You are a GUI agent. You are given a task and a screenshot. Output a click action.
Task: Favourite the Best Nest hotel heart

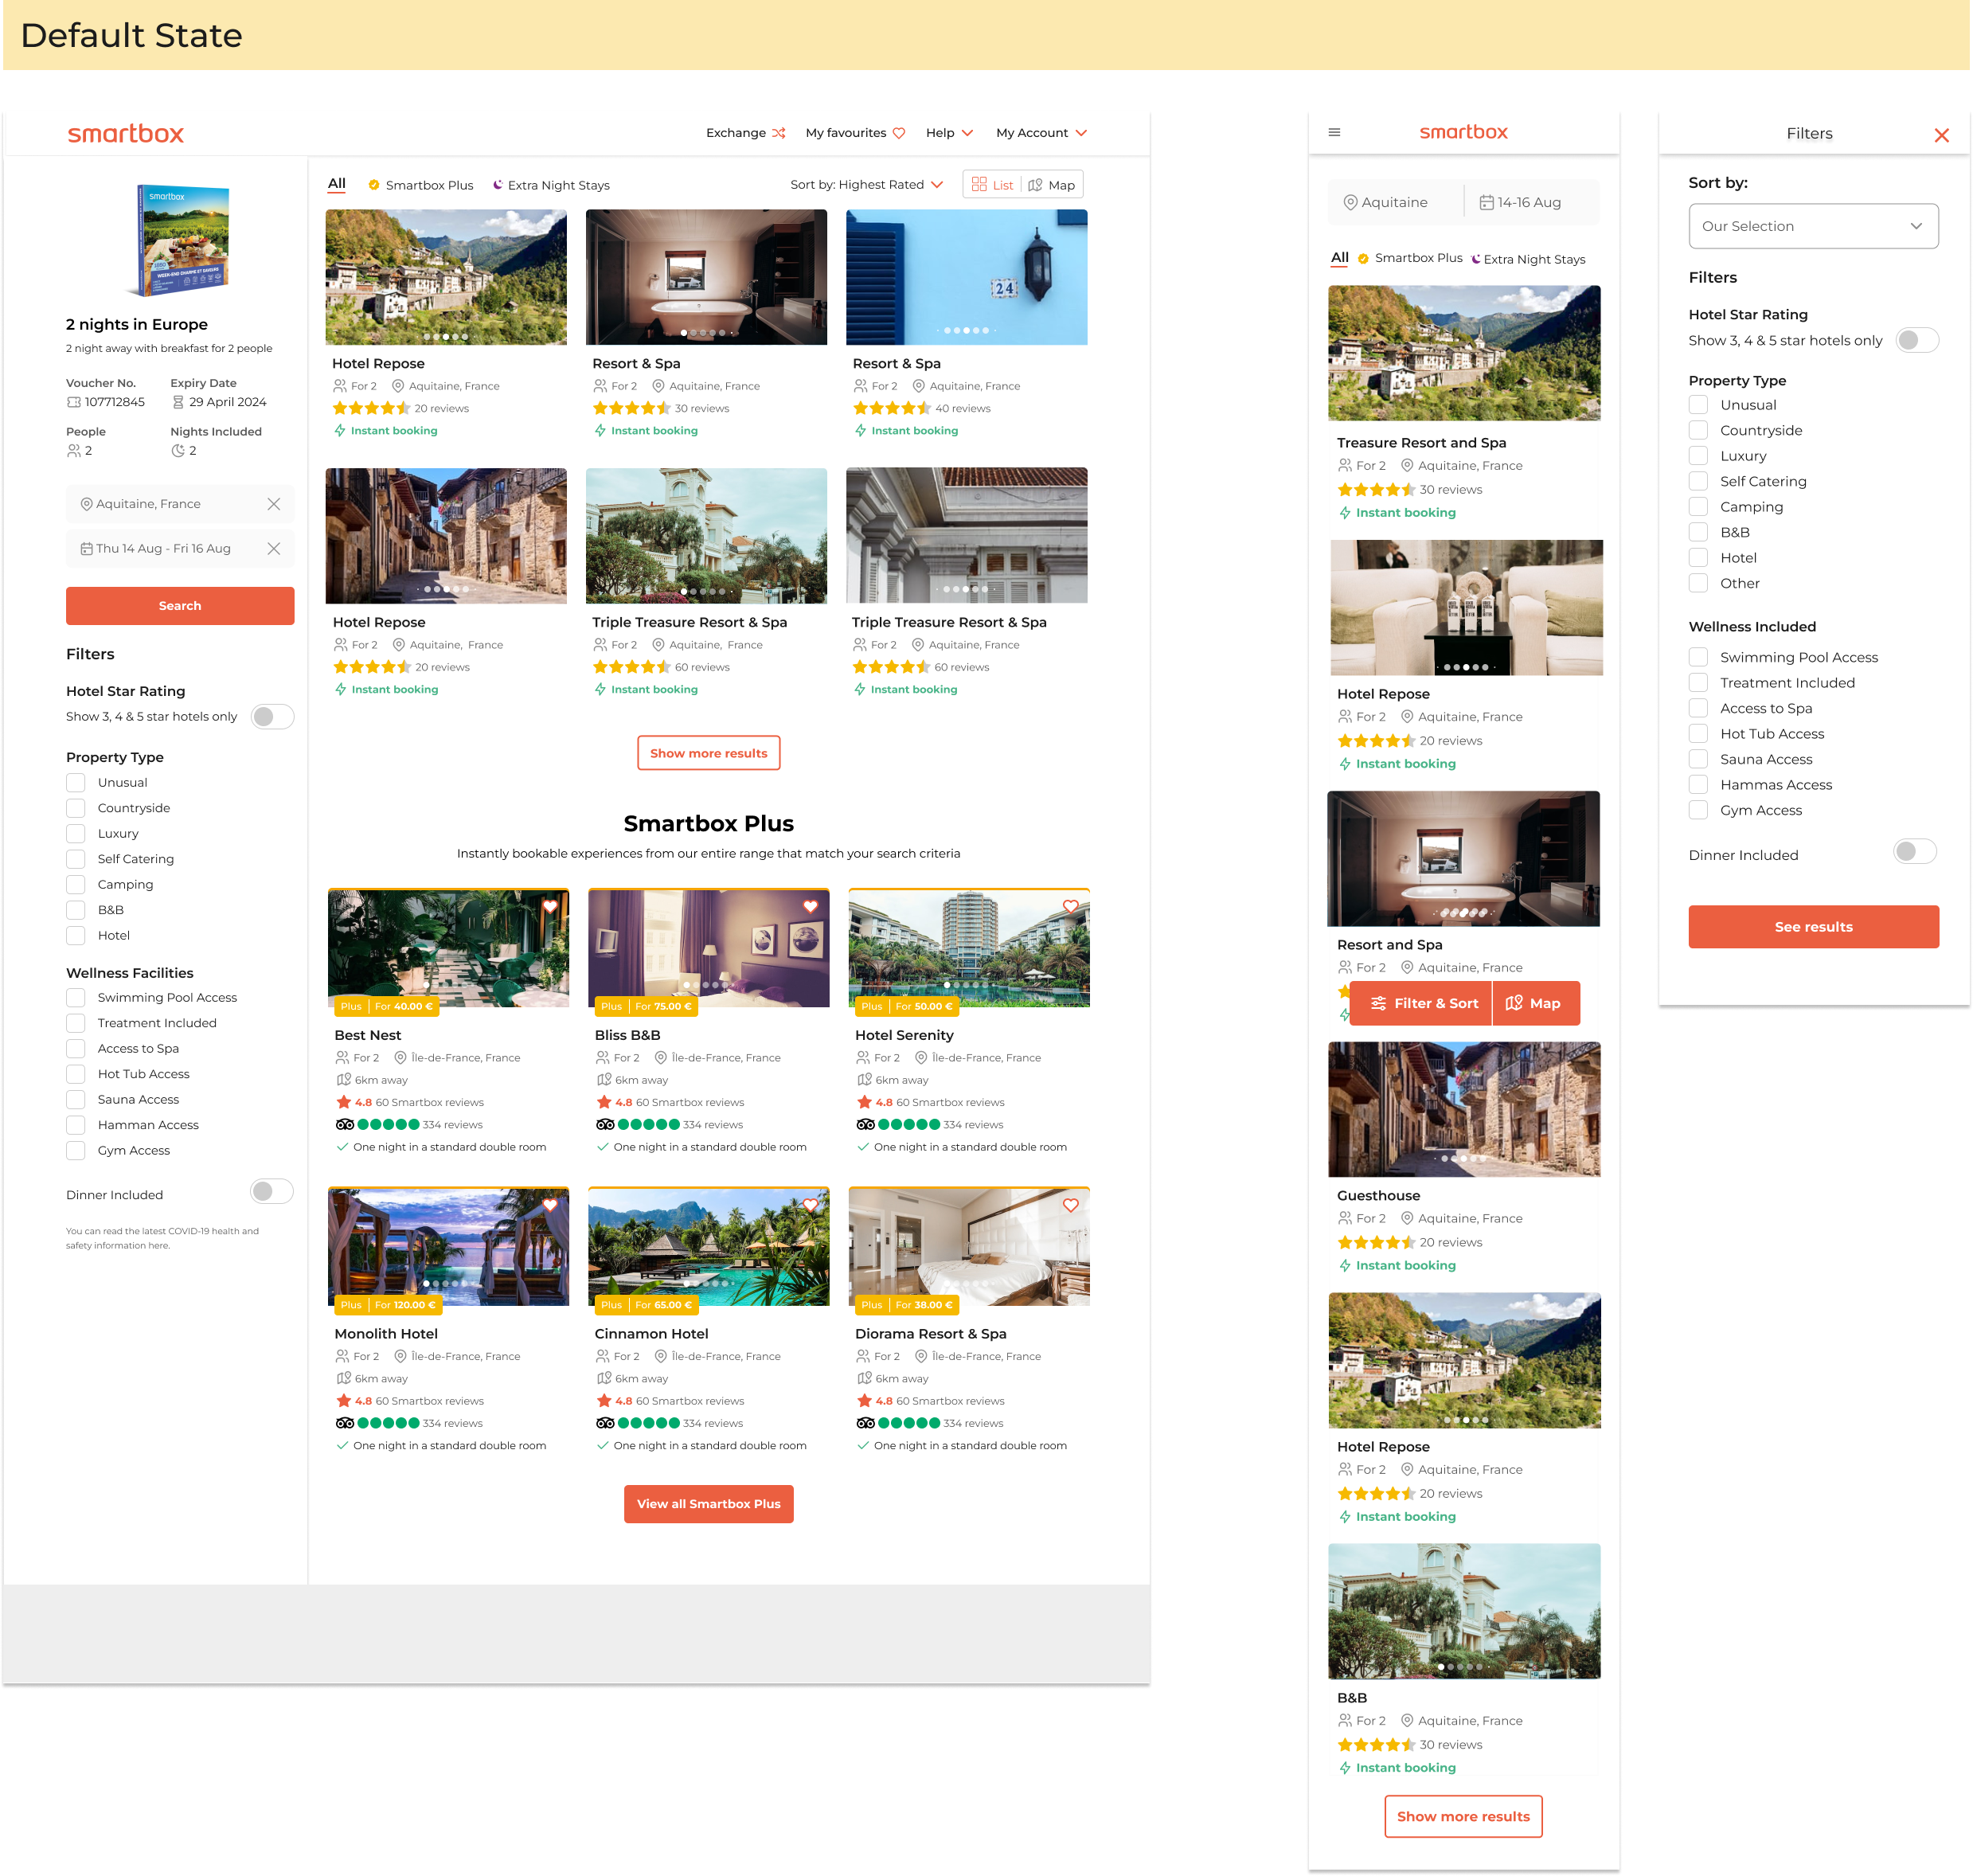550,906
